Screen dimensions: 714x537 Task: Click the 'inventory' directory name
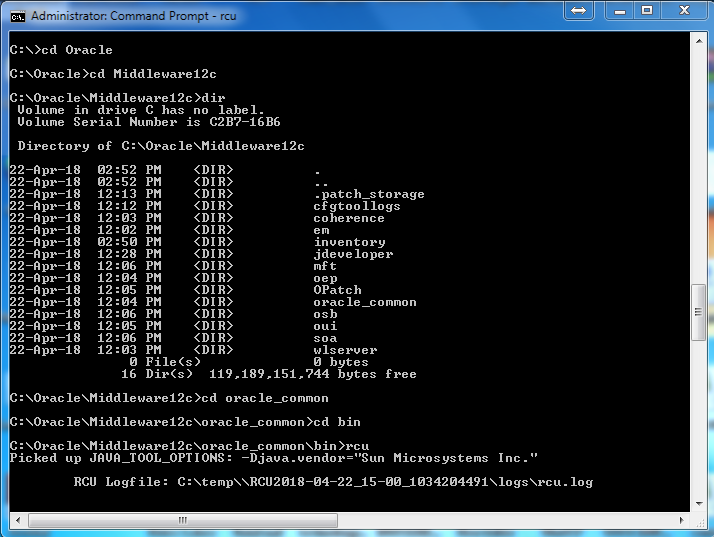point(349,242)
